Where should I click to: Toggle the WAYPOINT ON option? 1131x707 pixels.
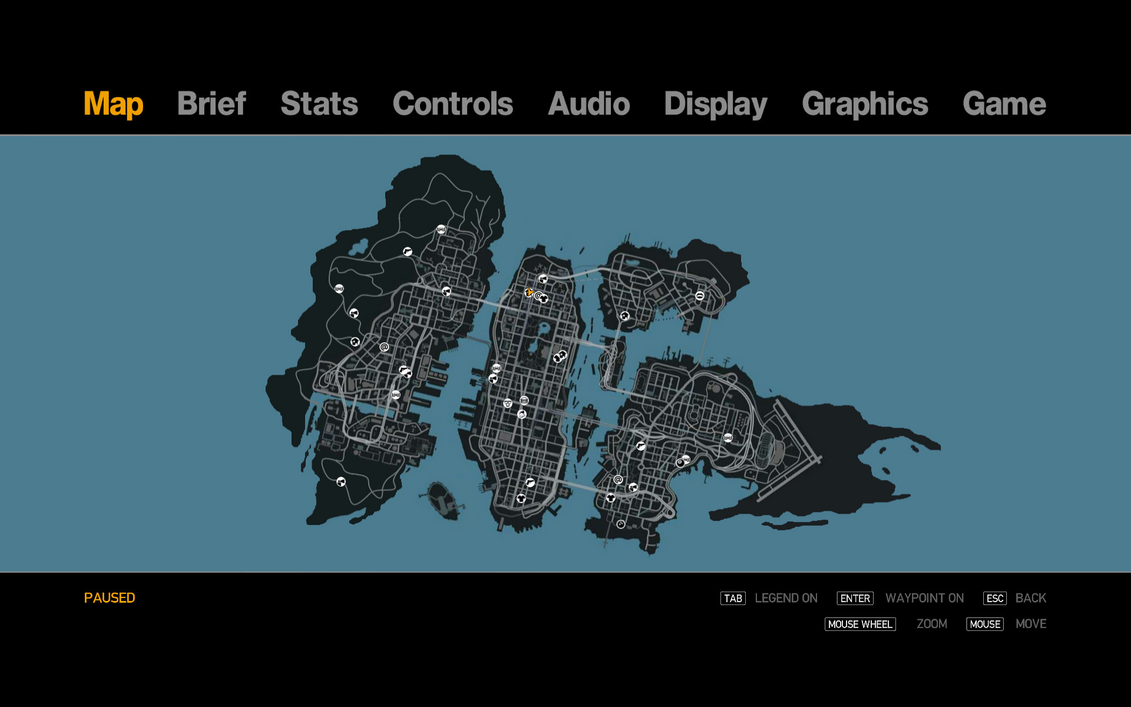tap(924, 598)
